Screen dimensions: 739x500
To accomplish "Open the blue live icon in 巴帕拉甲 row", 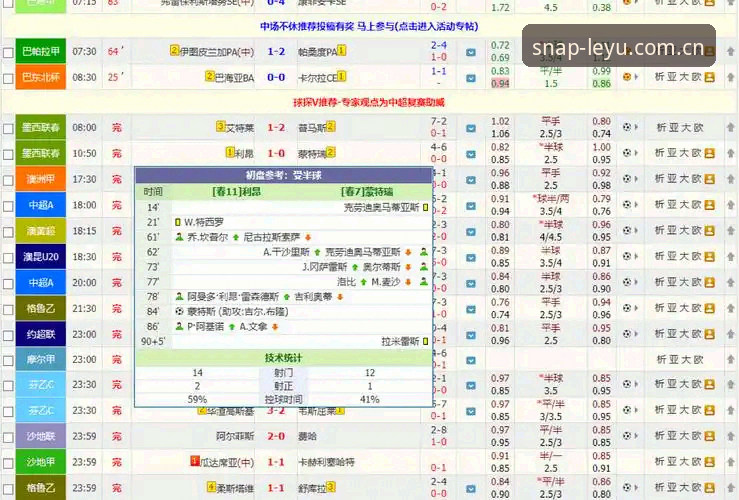I will [x=471, y=52].
